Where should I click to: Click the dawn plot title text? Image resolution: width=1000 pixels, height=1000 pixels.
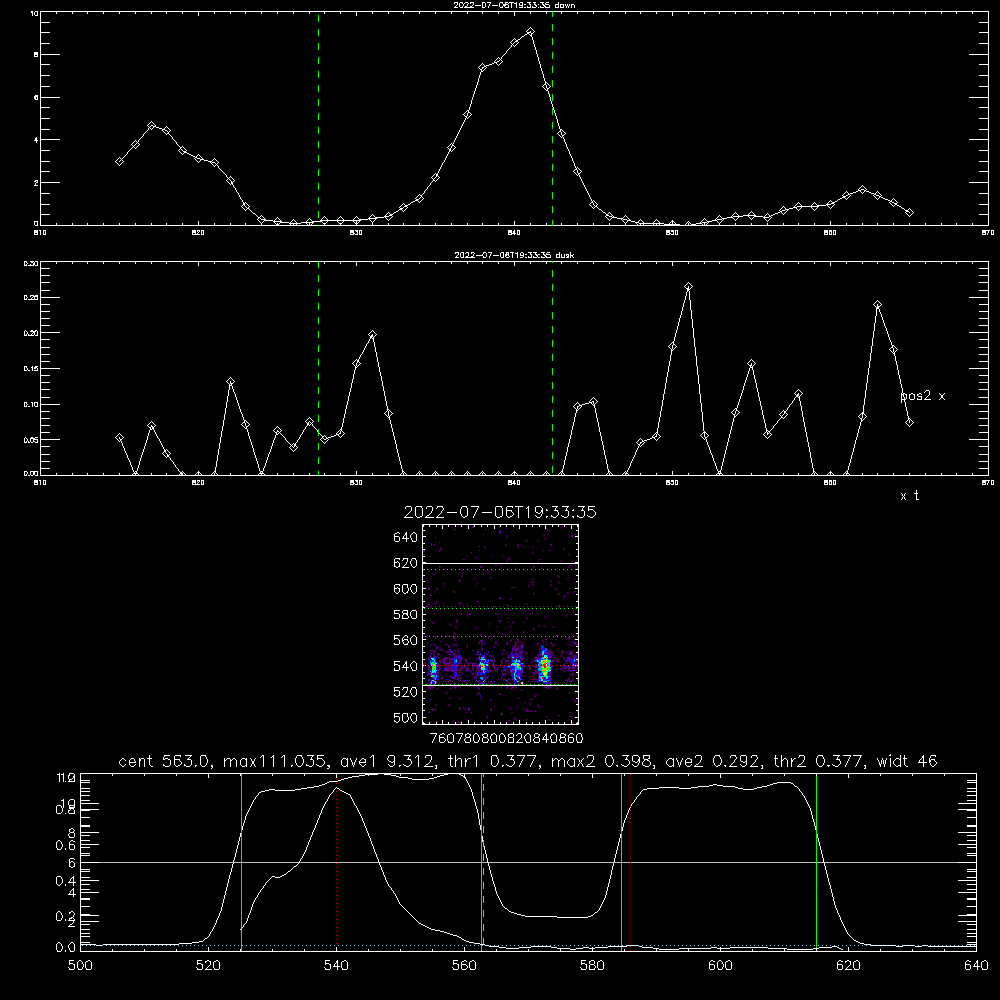514,5
